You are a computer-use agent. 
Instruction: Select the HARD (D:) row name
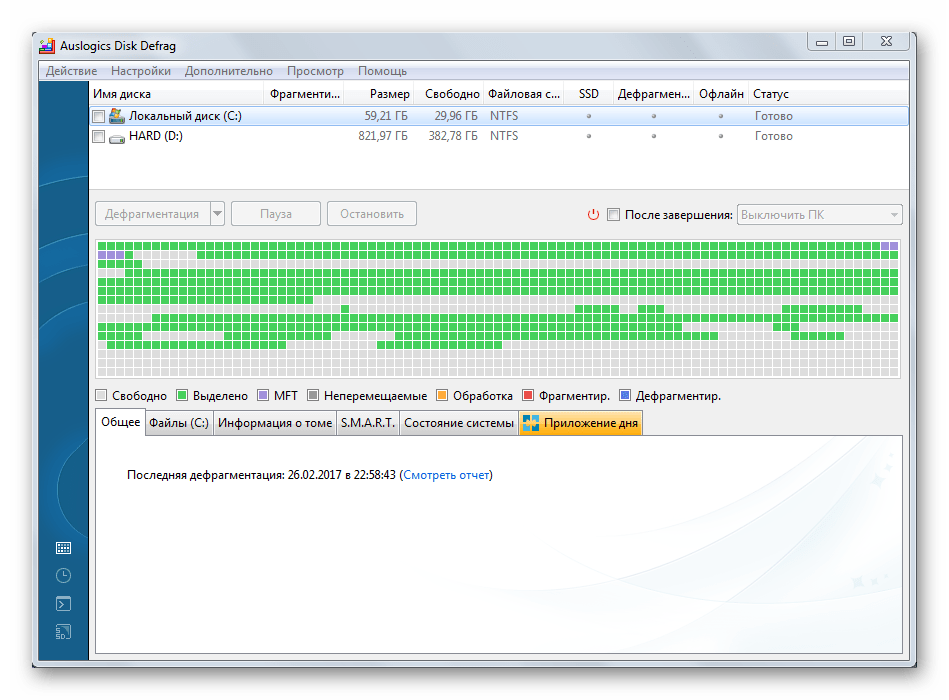tap(156, 136)
